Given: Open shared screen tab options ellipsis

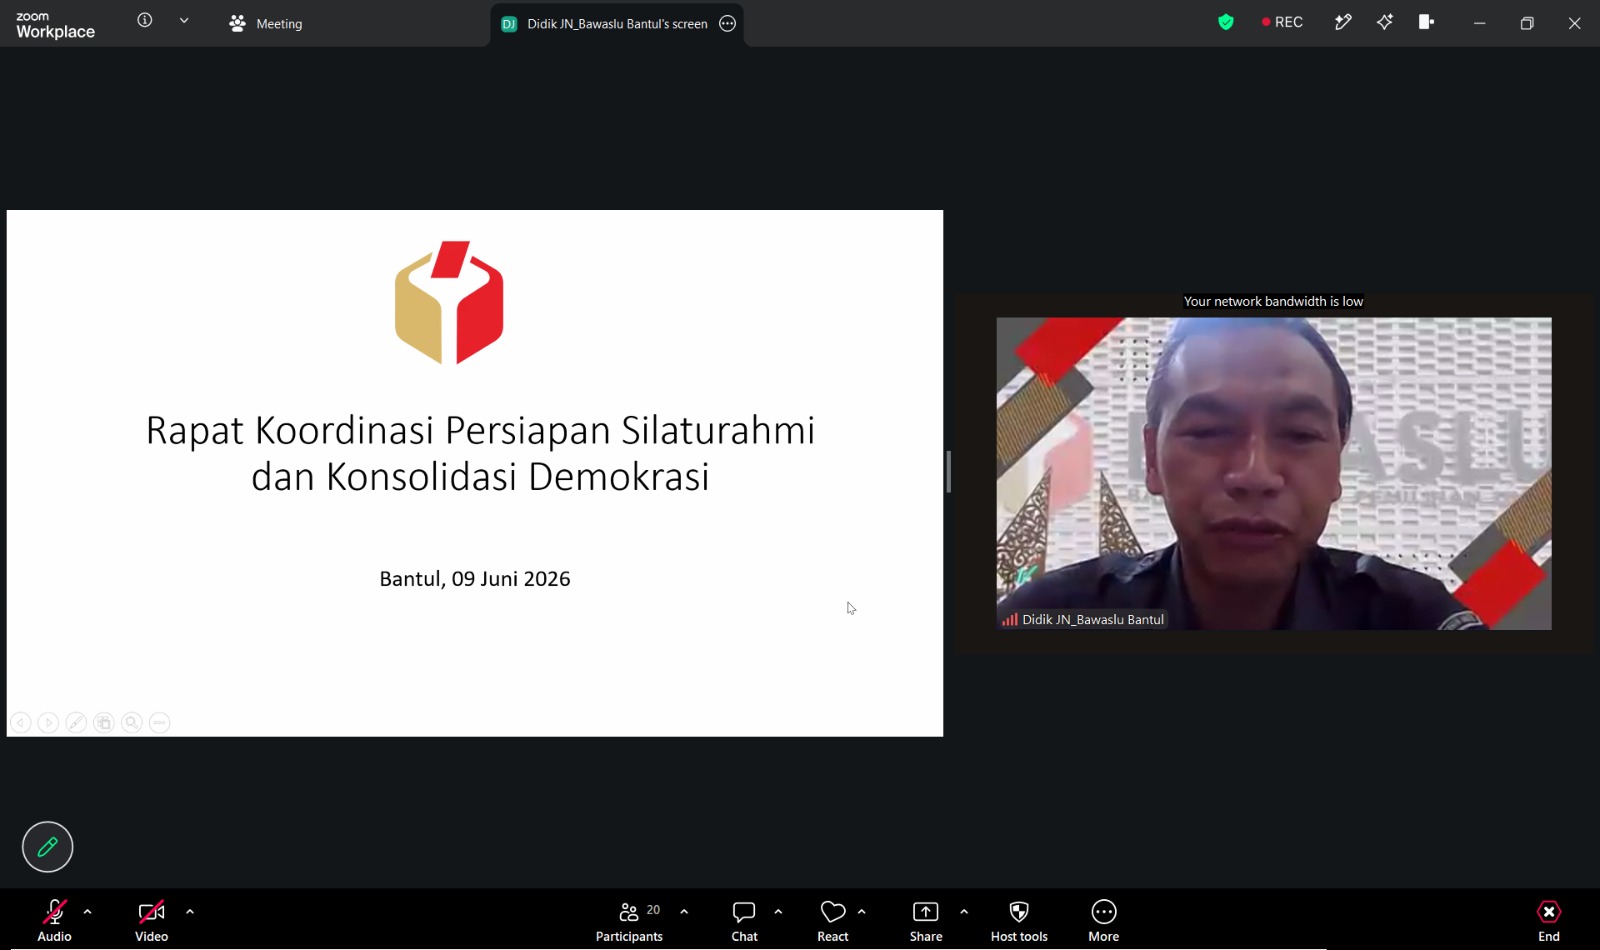Looking at the screenshot, I should coord(728,23).
